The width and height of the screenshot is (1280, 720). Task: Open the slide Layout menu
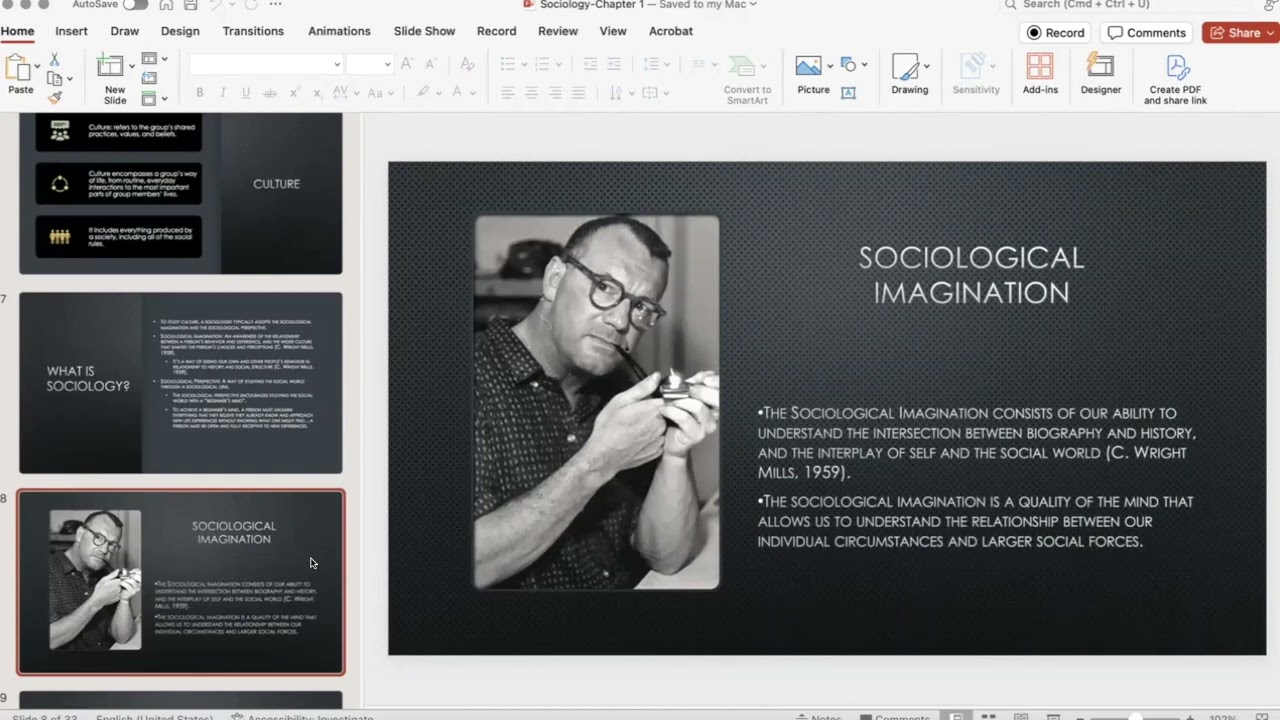tap(154, 59)
